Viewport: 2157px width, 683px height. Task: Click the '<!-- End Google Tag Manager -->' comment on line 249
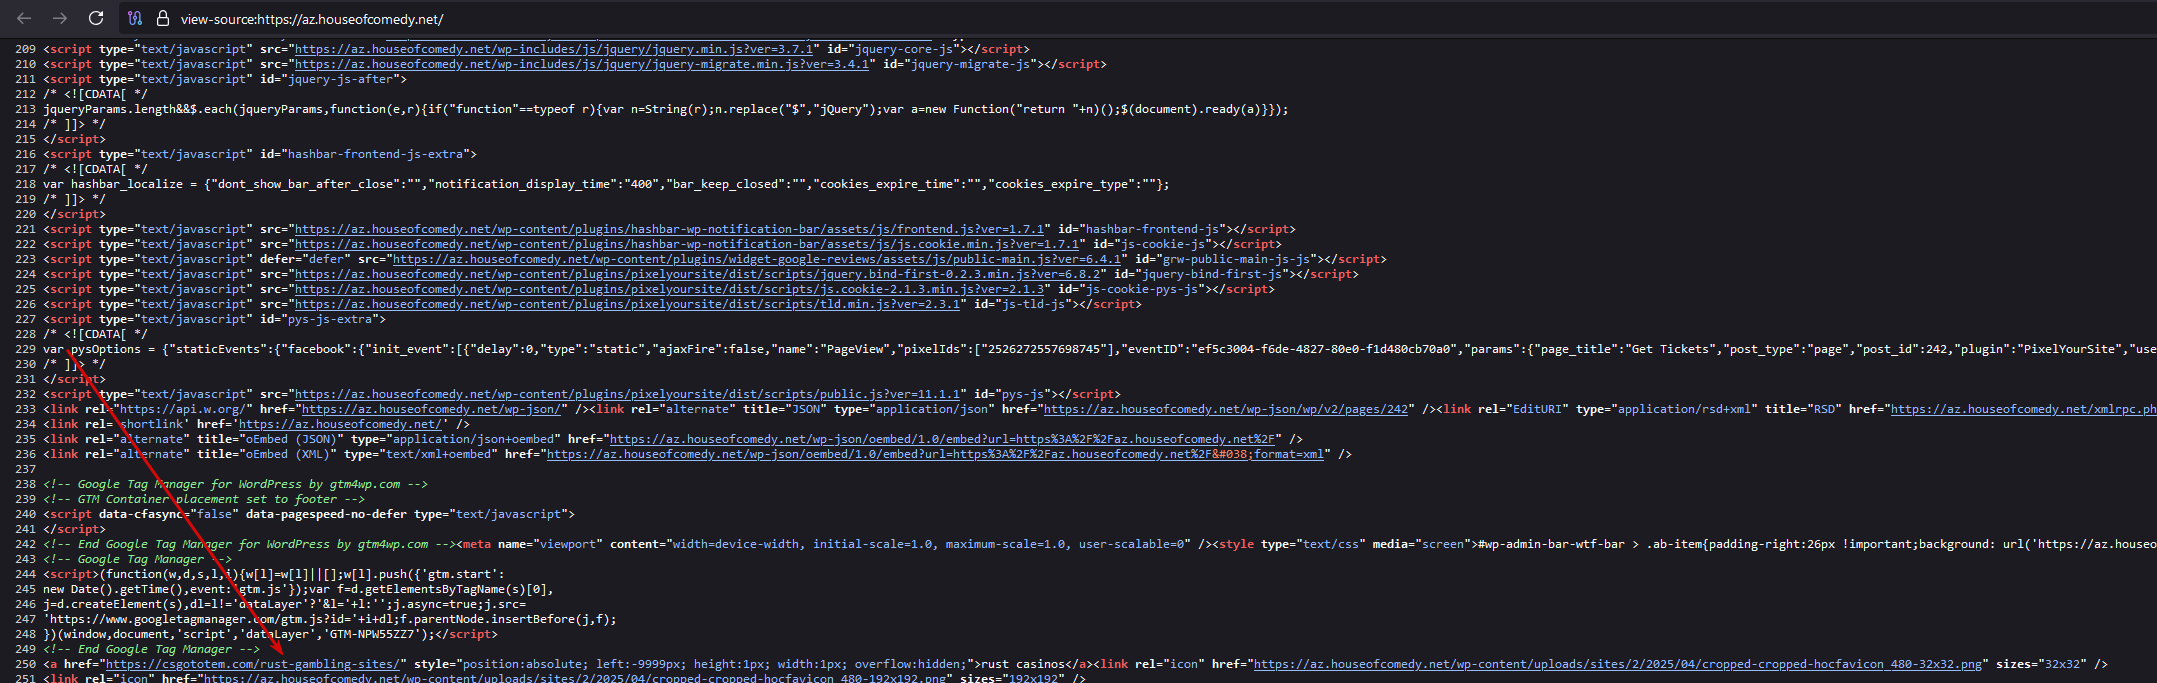[151, 649]
